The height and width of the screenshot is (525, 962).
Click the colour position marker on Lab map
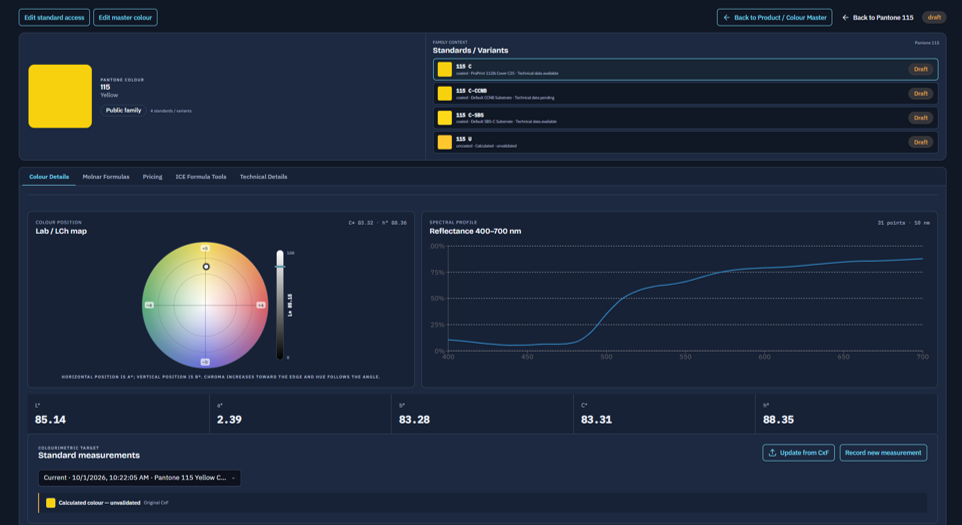coord(206,267)
